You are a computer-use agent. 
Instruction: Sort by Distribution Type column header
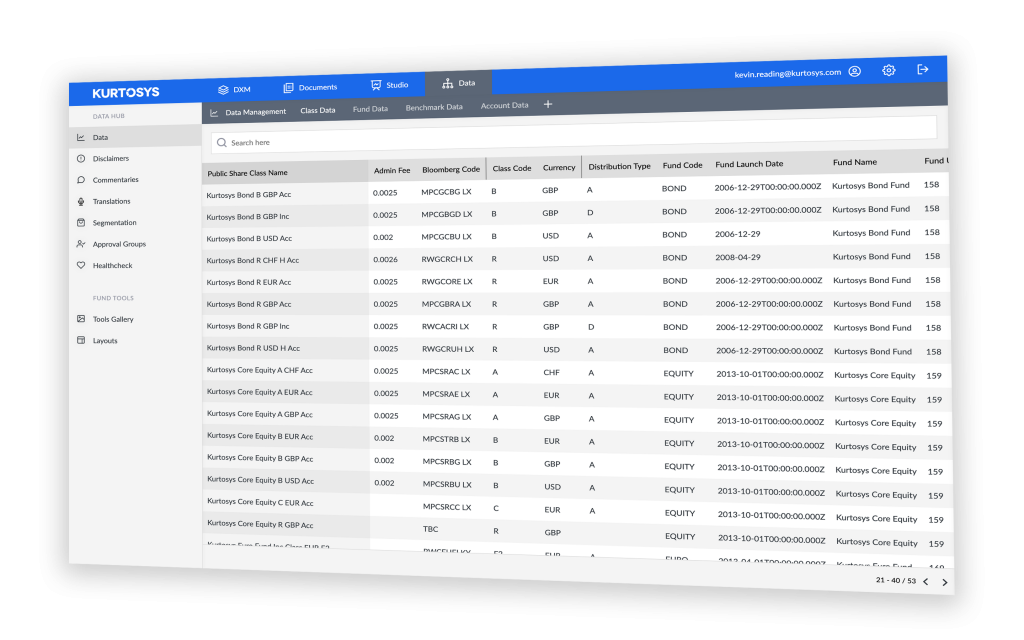point(619,167)
